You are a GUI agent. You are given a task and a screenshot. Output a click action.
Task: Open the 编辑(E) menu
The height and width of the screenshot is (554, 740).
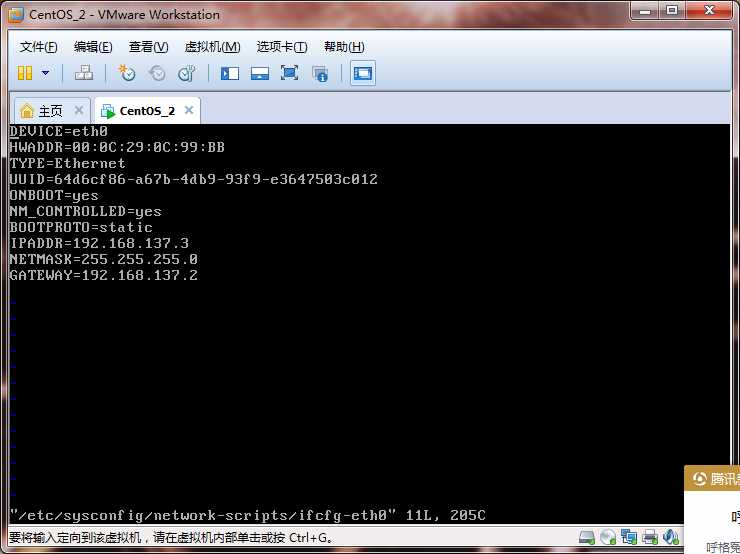[93, 47]
